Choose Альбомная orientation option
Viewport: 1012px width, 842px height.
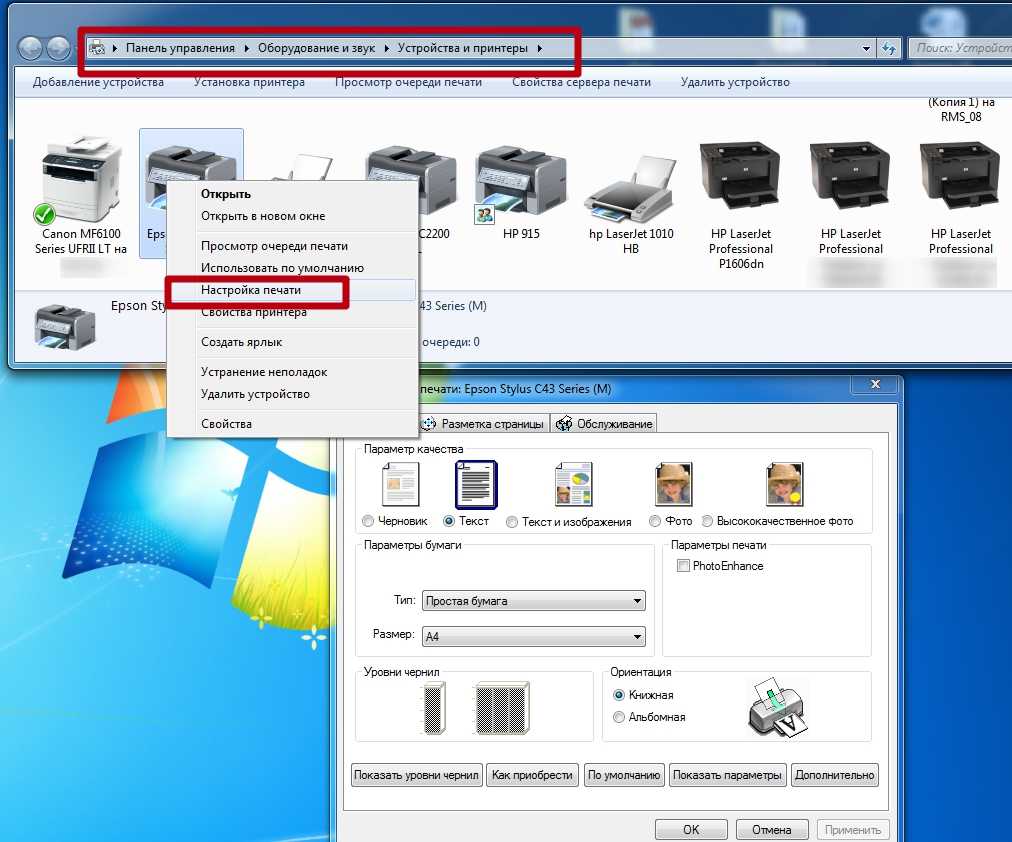click(x=620, y=717)
